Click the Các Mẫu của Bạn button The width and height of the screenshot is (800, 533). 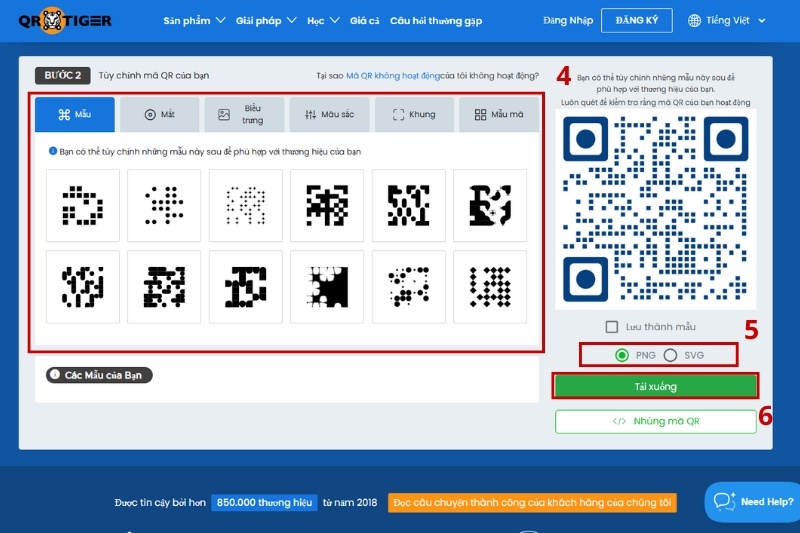(x=99, y=375)
